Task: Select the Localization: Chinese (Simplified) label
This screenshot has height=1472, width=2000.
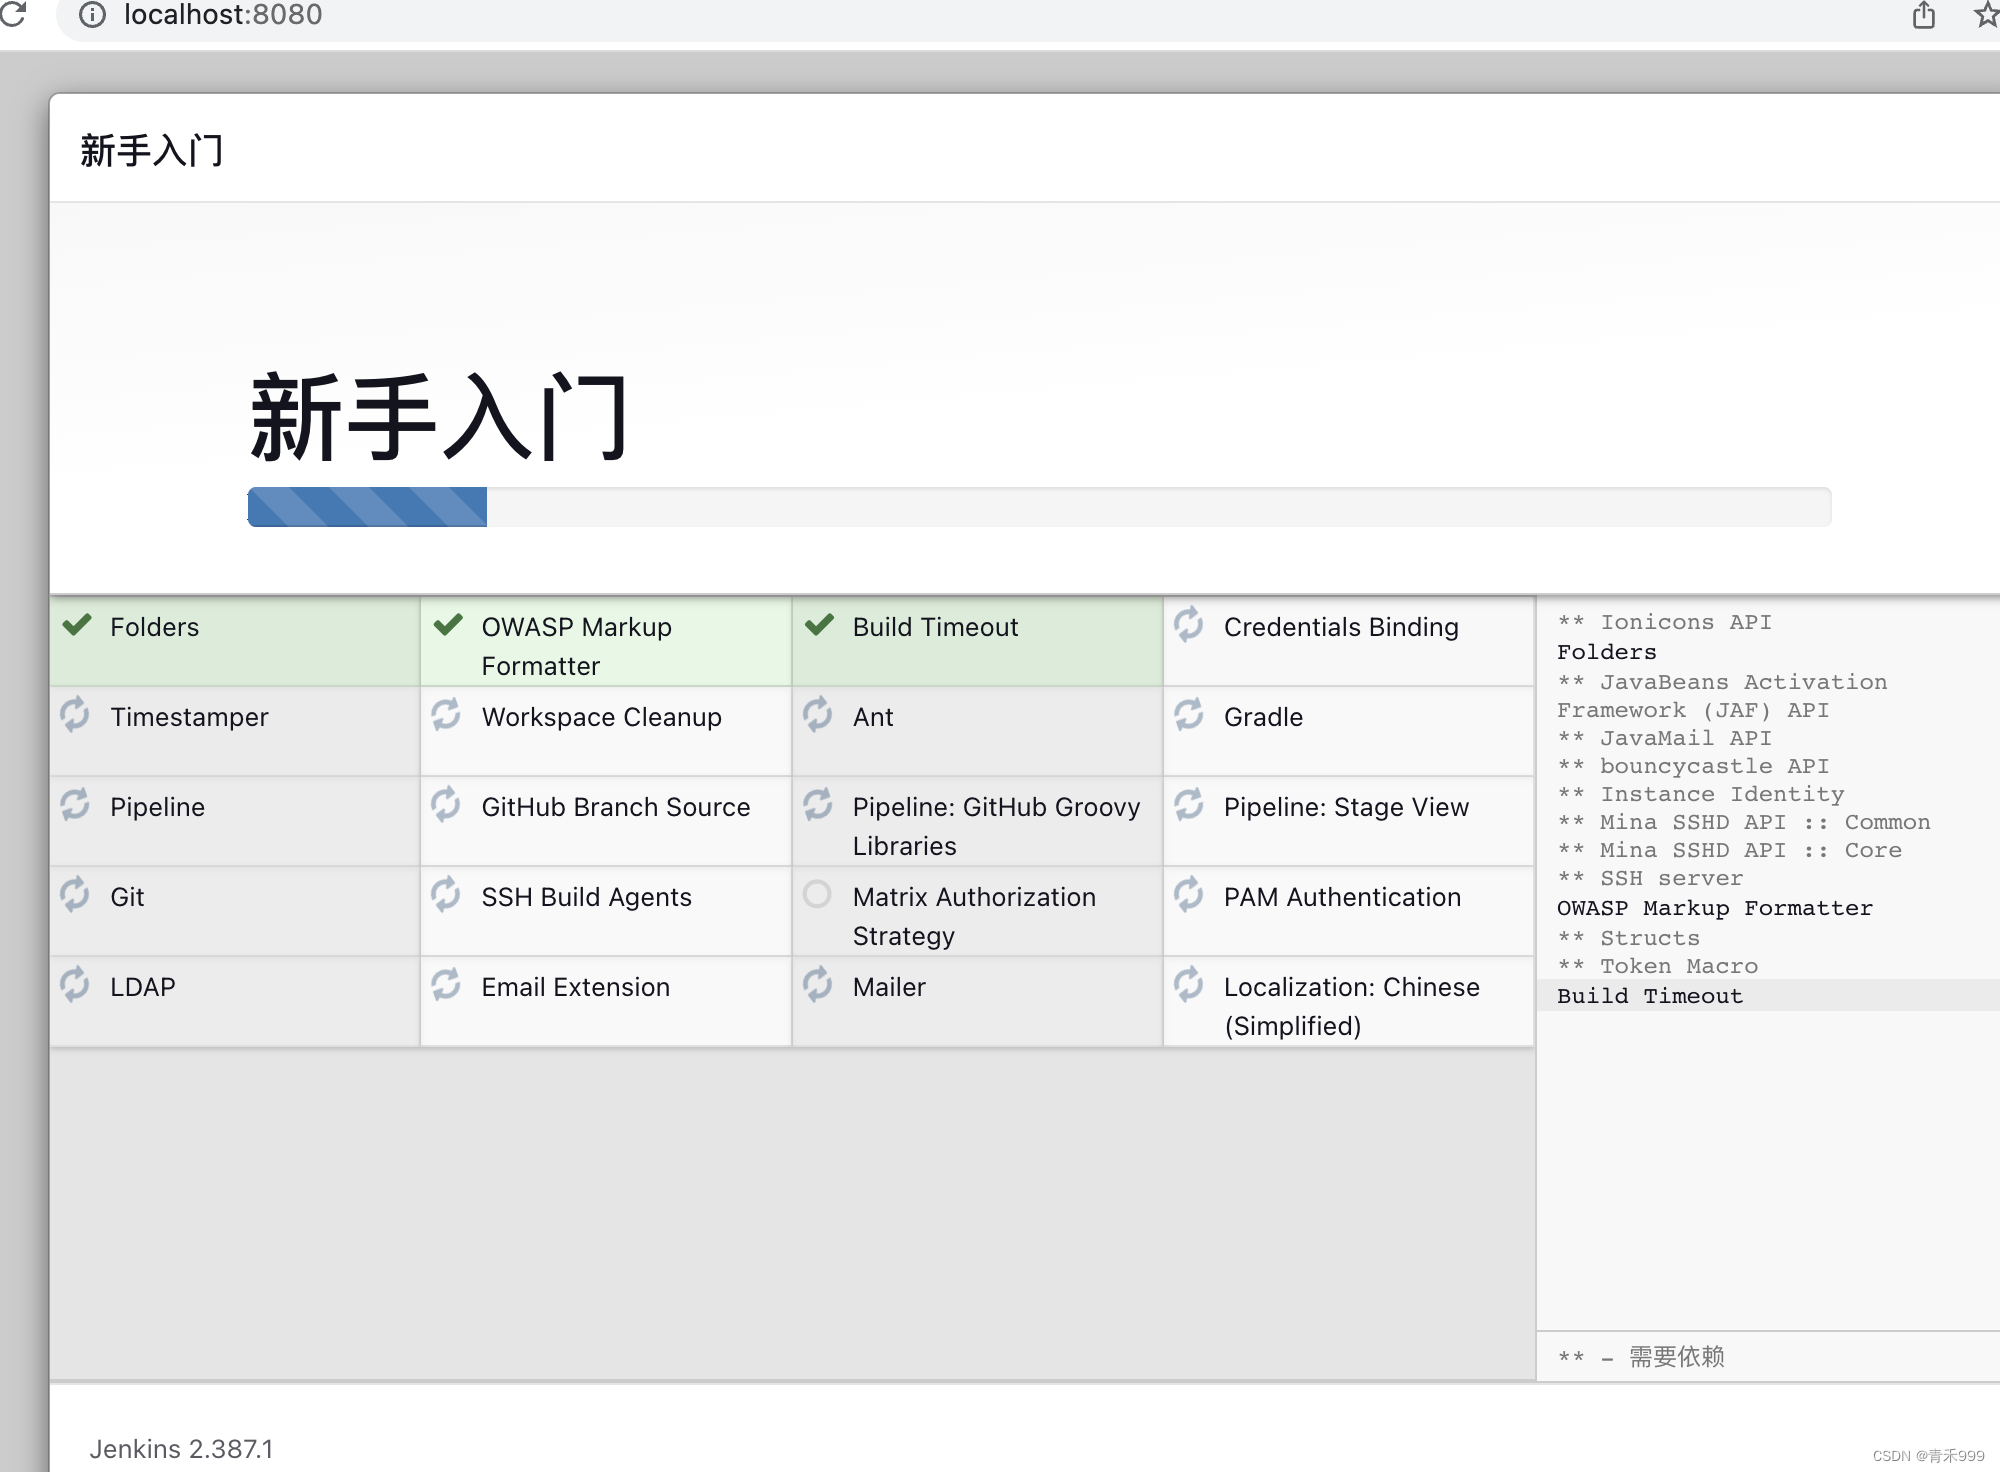Action: 1351,1006
